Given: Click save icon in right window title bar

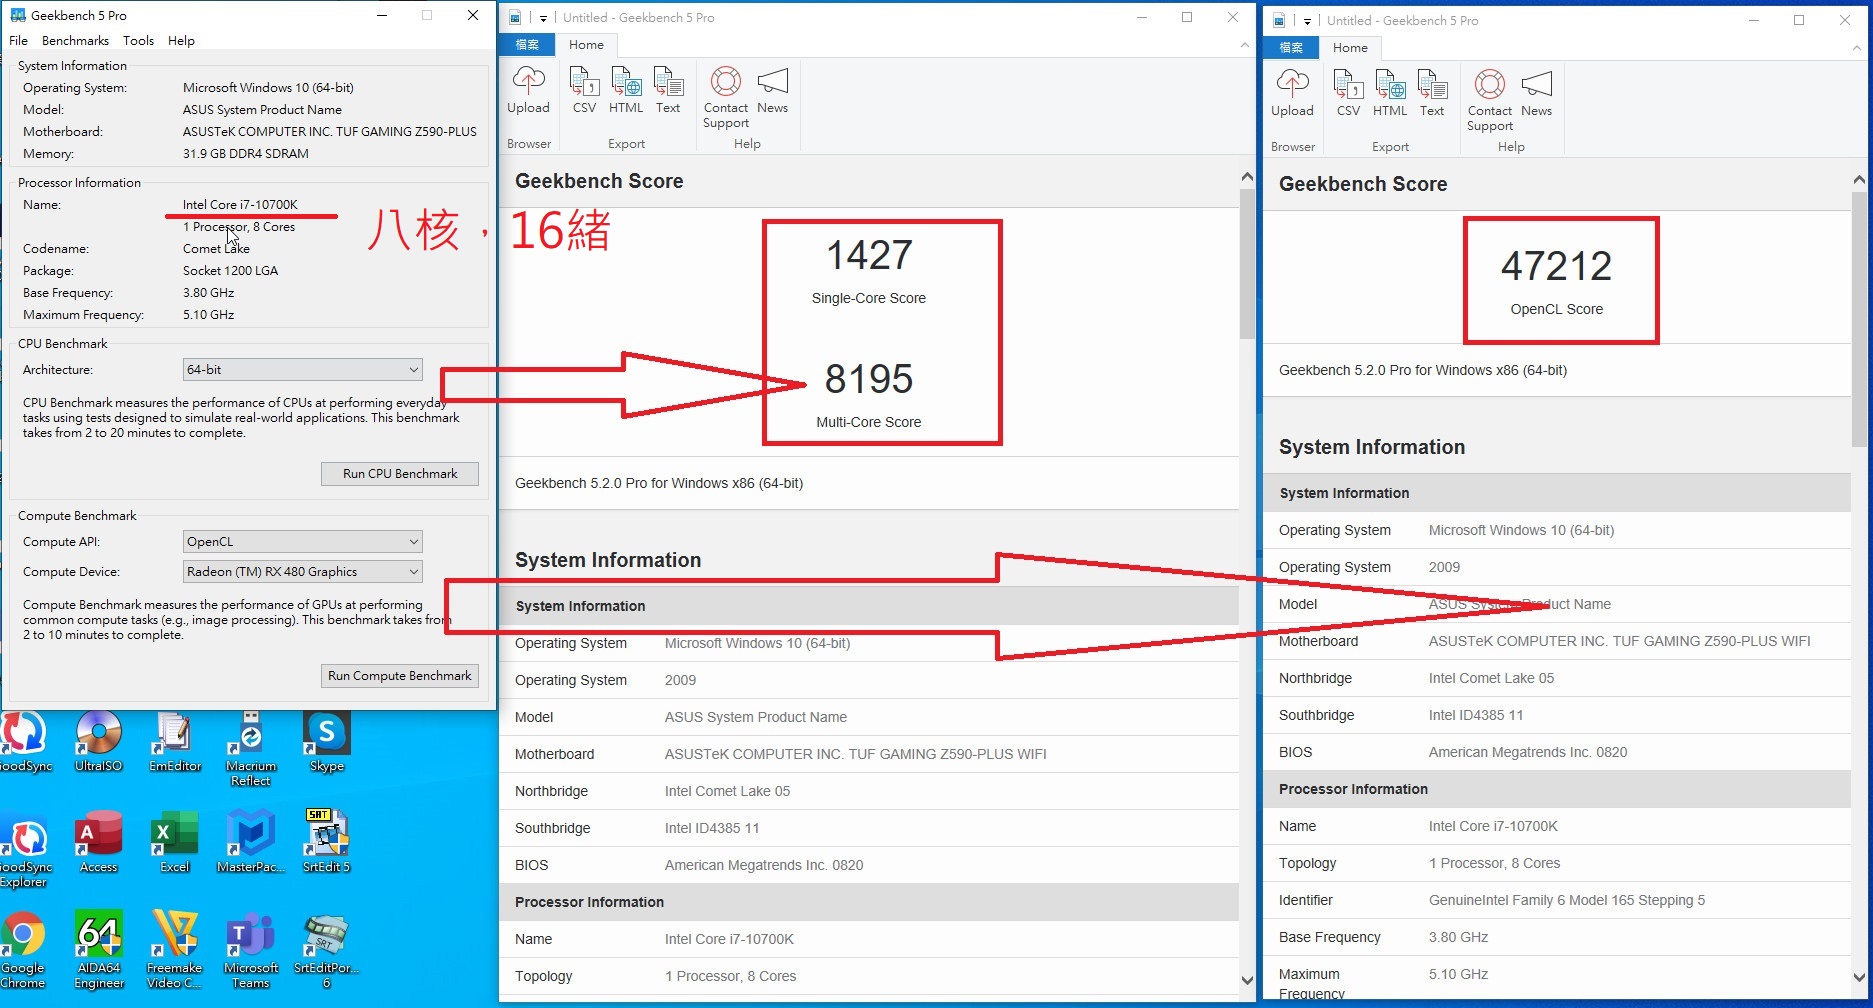Looking at the screenshot, I should pyautogui.click(x=1279, y=20).
